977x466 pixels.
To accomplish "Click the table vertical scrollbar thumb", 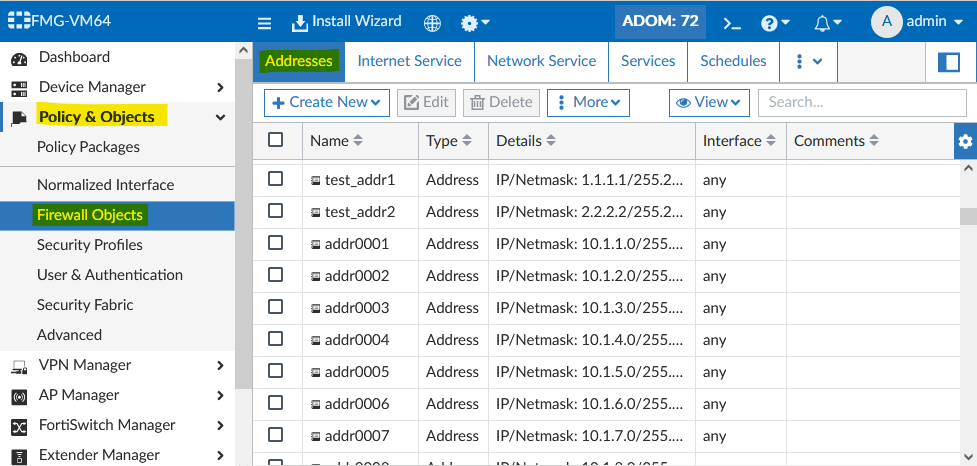I will point(968,216).
